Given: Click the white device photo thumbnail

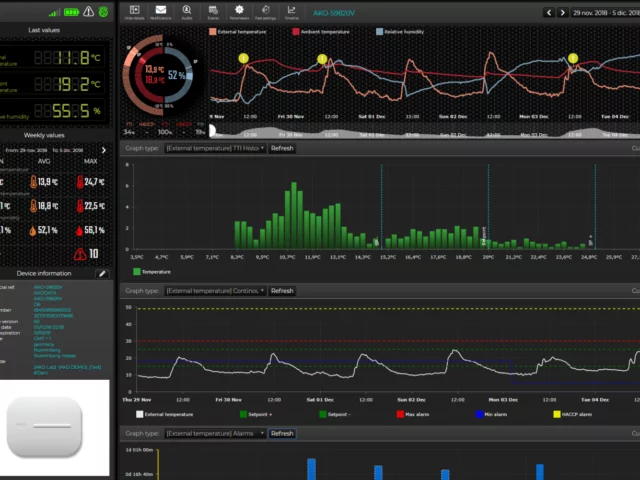Looking at the screenshot, I should tap(55, 428).
